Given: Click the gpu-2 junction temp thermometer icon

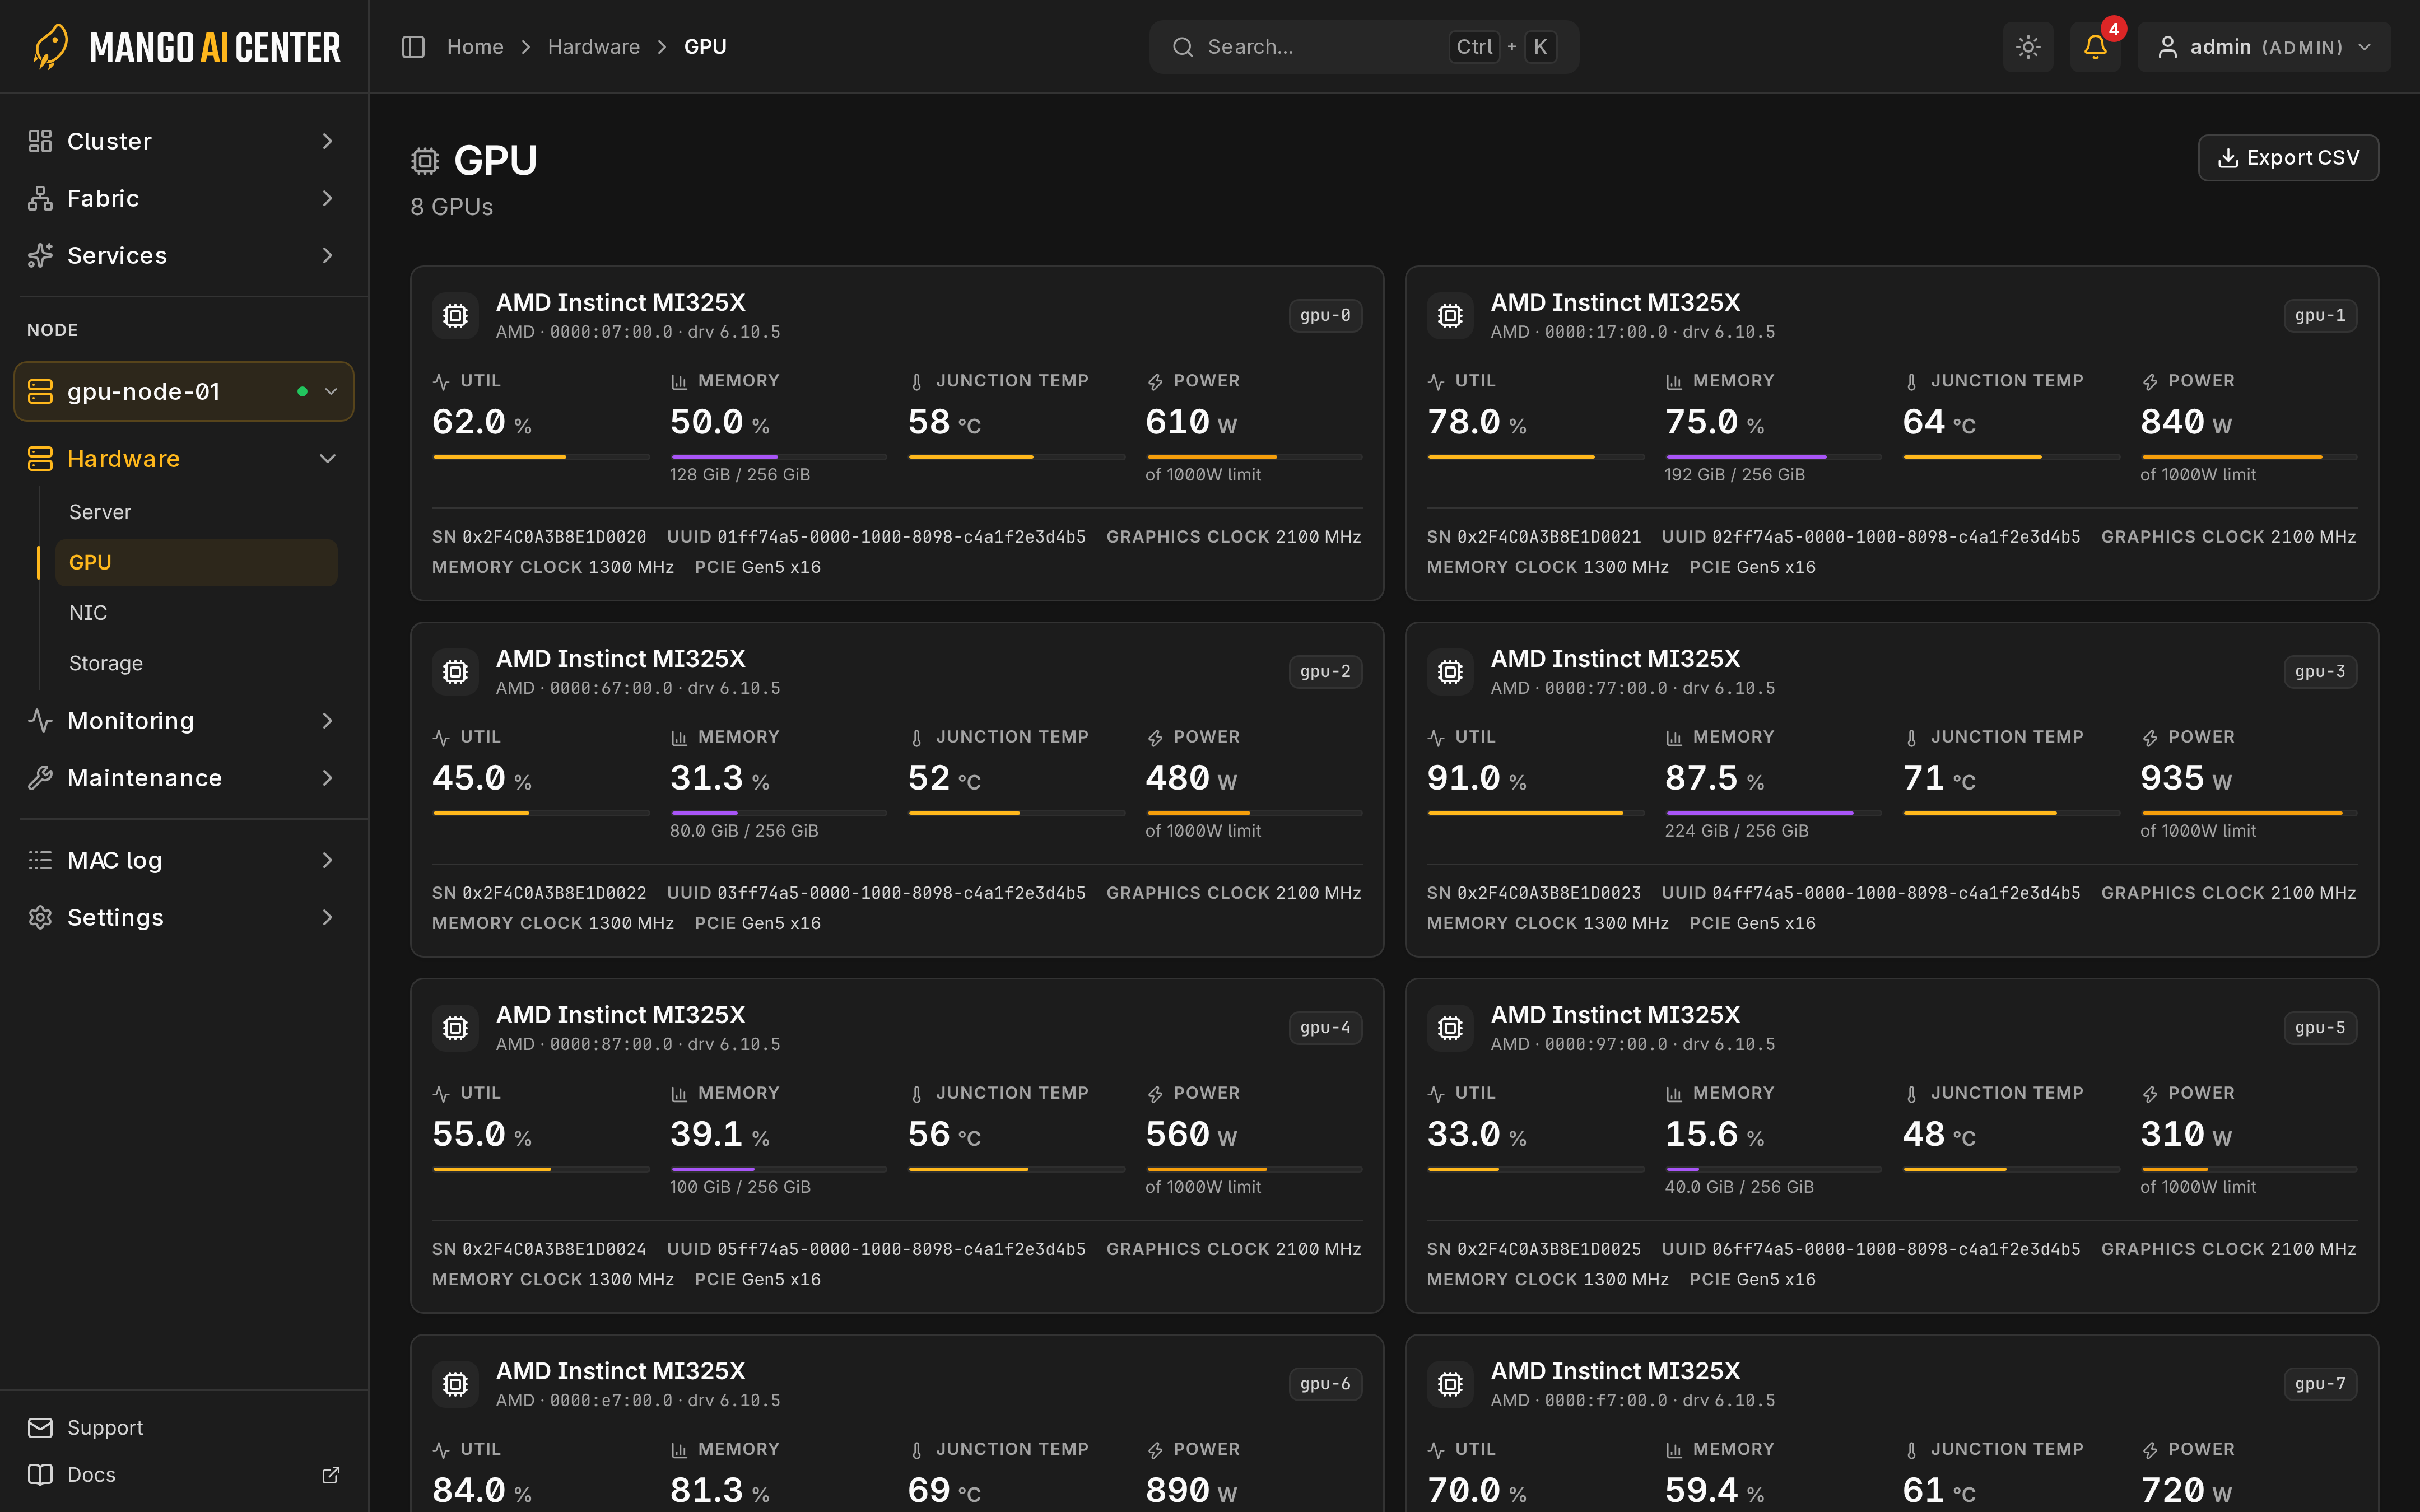Looking at the screenshot, I should coord(916,738).
